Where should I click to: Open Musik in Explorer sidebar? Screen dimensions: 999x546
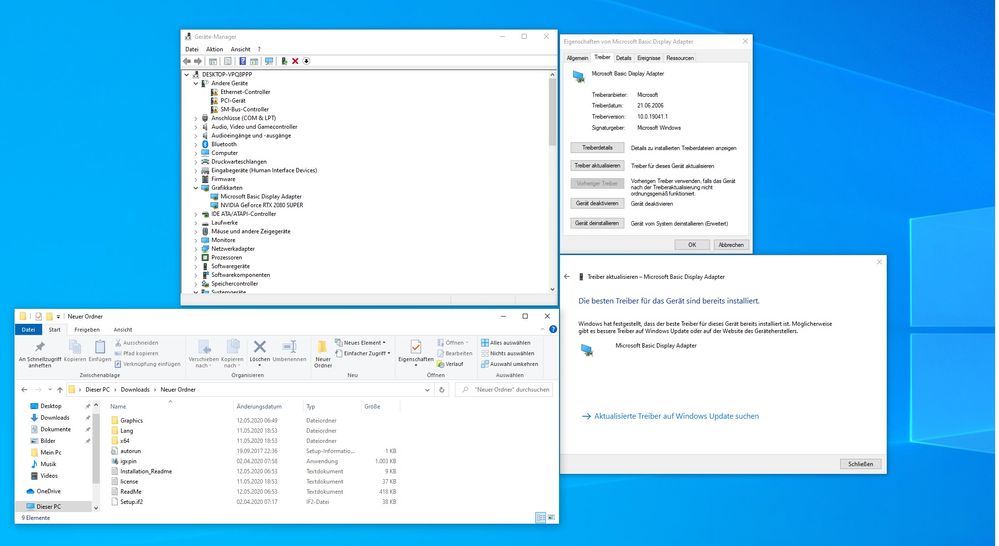(48, 464)
